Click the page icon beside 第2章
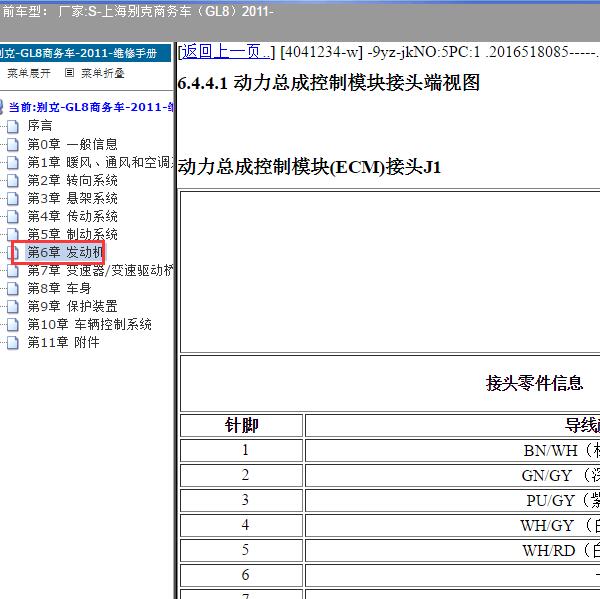This screenshot has height=599, width=600. tap(13, 181)
